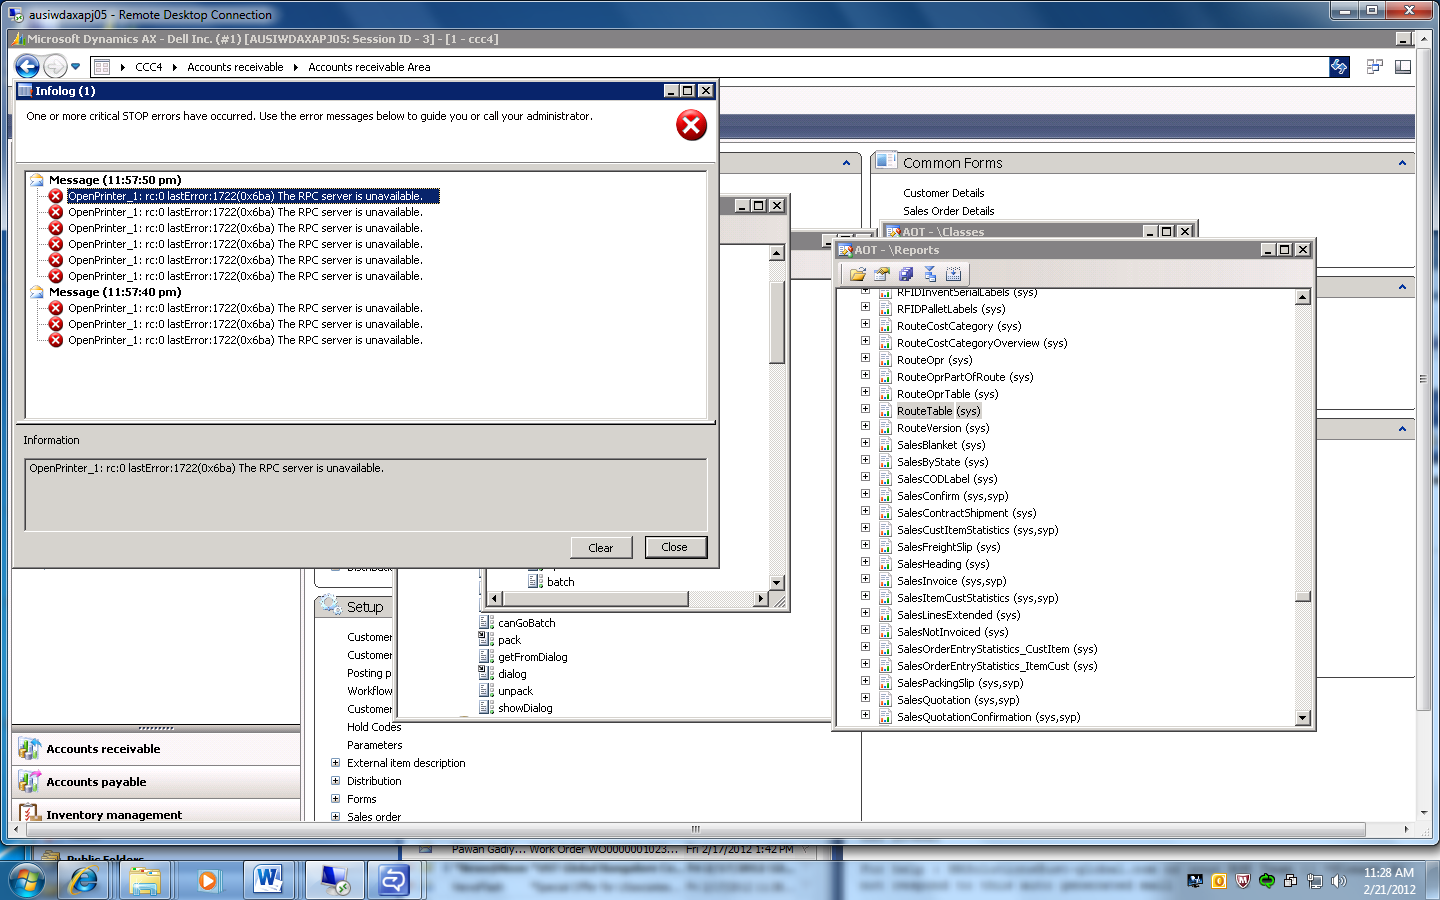
Task: Open Windows Media Player from taskbar
Action: pos(207,880)
